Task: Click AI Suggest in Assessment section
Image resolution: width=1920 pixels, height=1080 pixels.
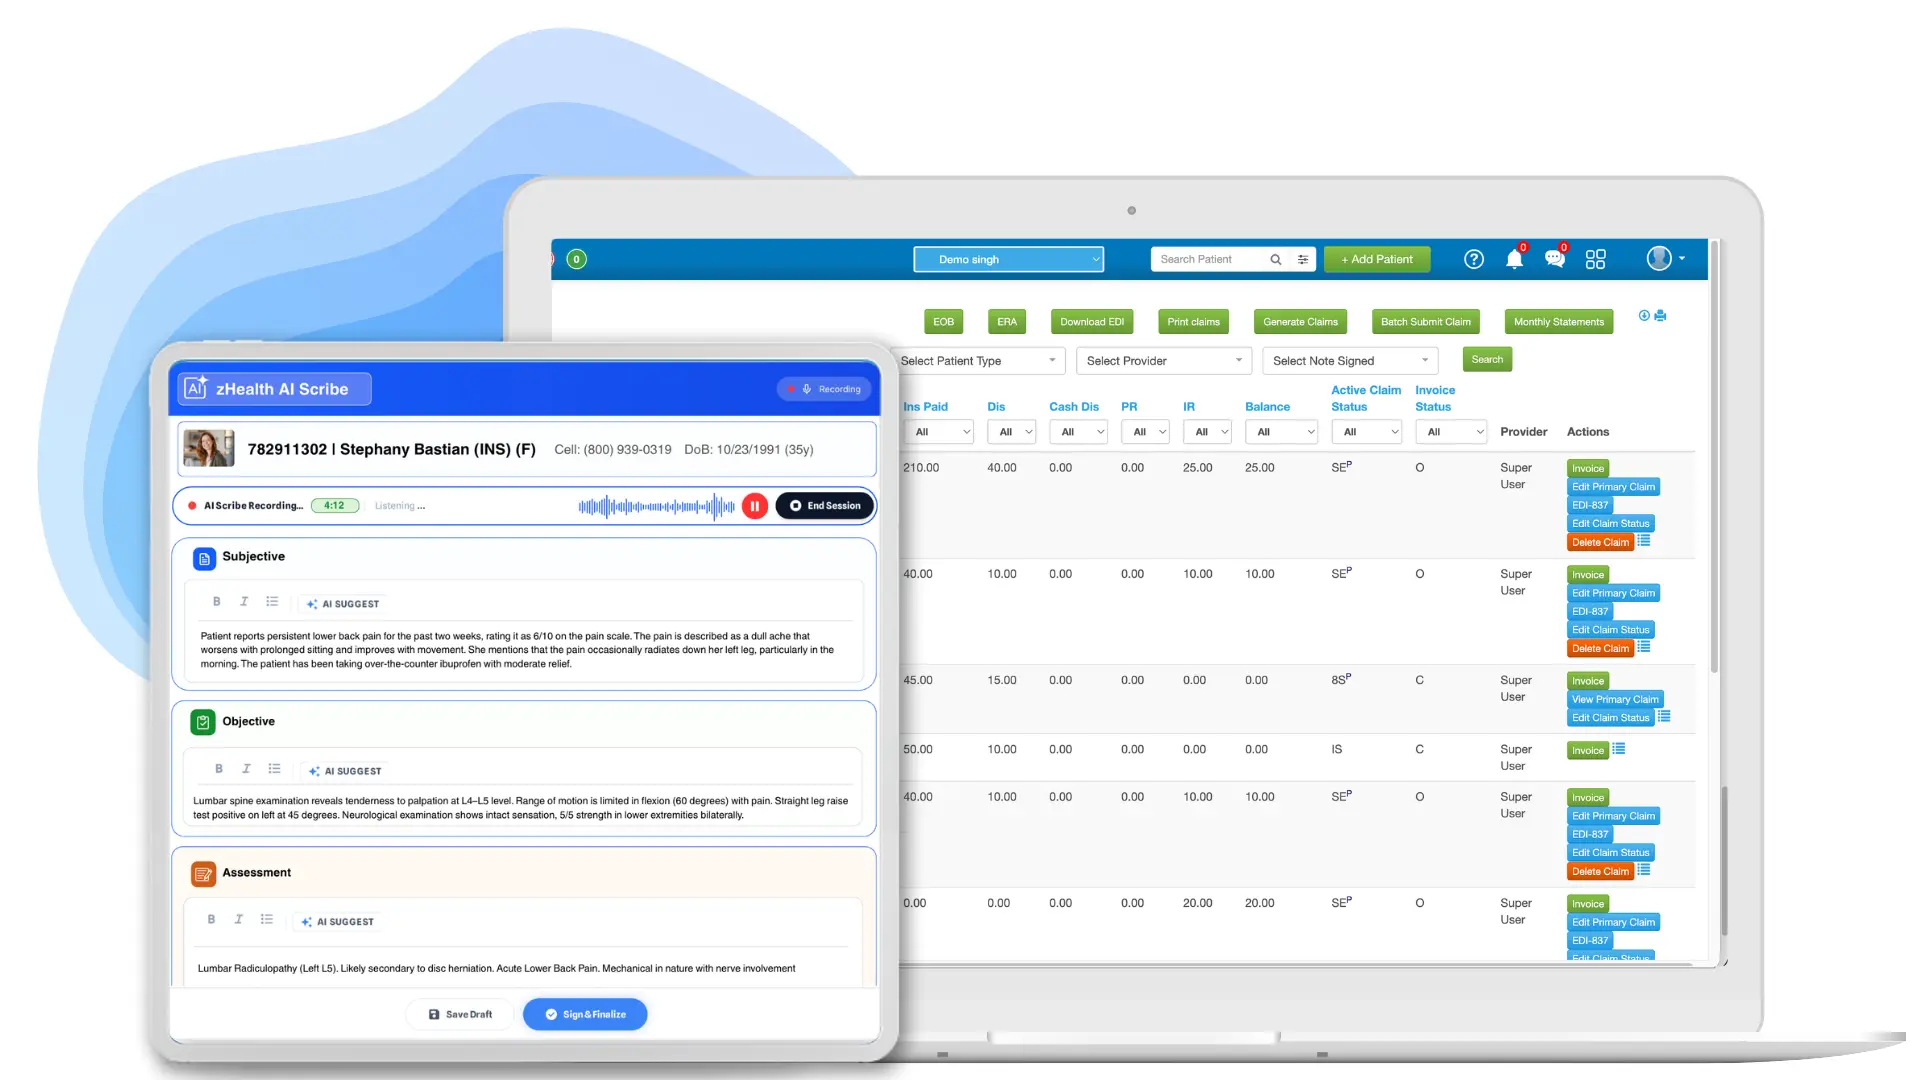Action: [338, 922]
